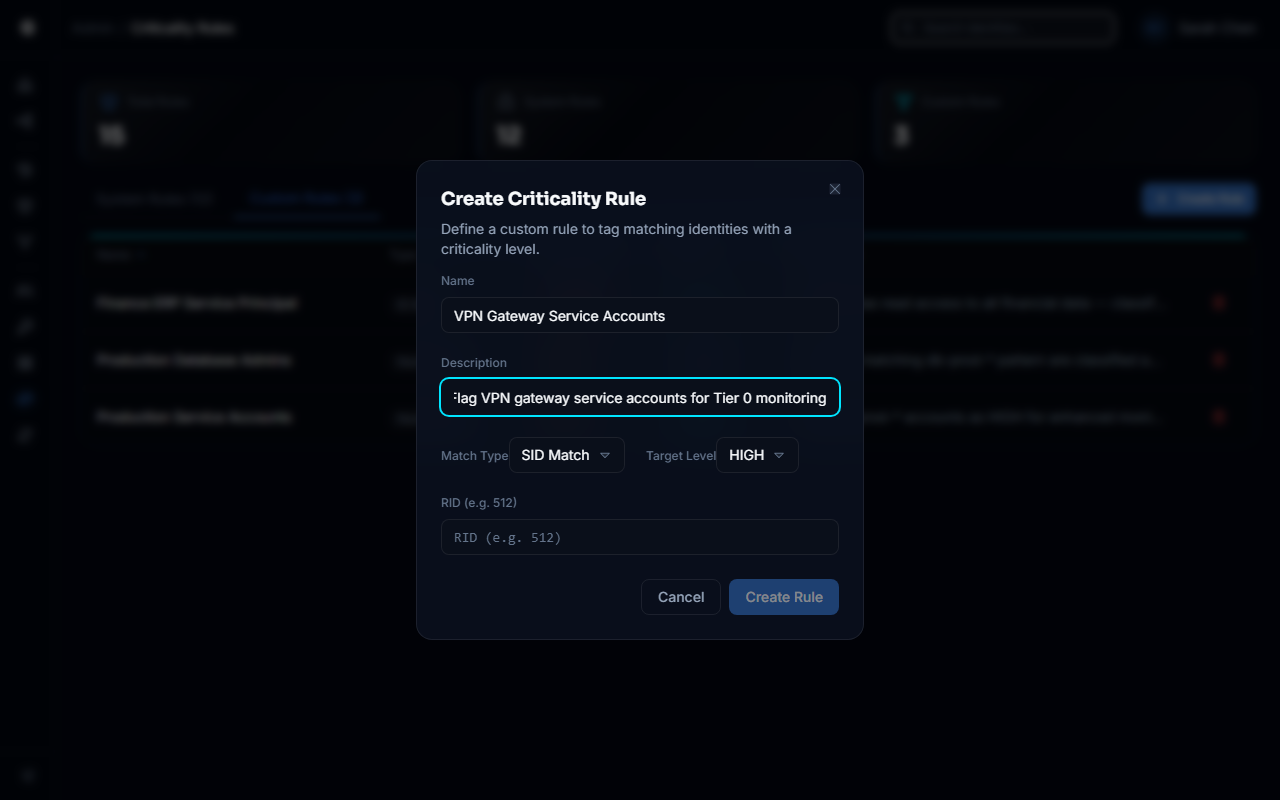The height and width of the screenshot is (800, 1280).
Task: Click the red delete icon on the Finance ERP row
Action: 1219,303
